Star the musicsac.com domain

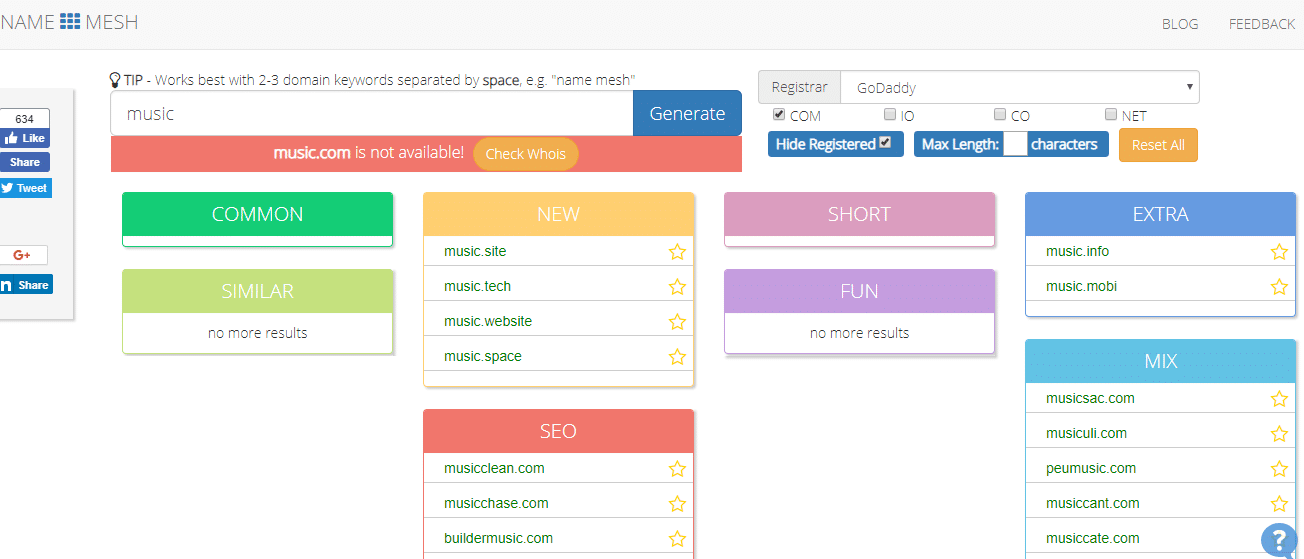(x=1279, y=399)
